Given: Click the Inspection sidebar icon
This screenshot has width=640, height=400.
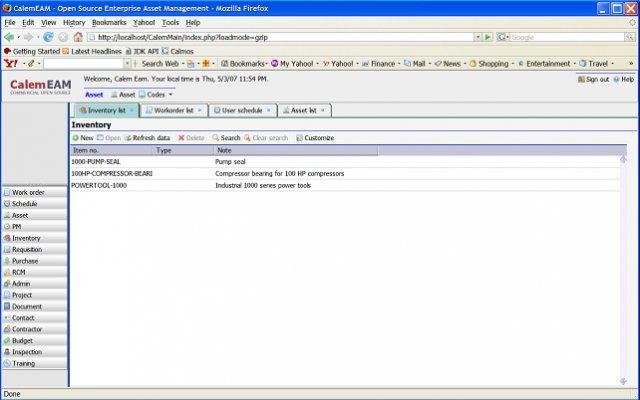Looking at the screenshot, I should [x=7, y=352].
